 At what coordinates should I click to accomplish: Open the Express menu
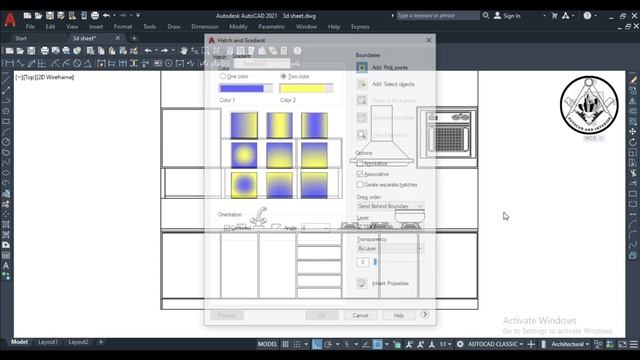(x=360, y=27)
